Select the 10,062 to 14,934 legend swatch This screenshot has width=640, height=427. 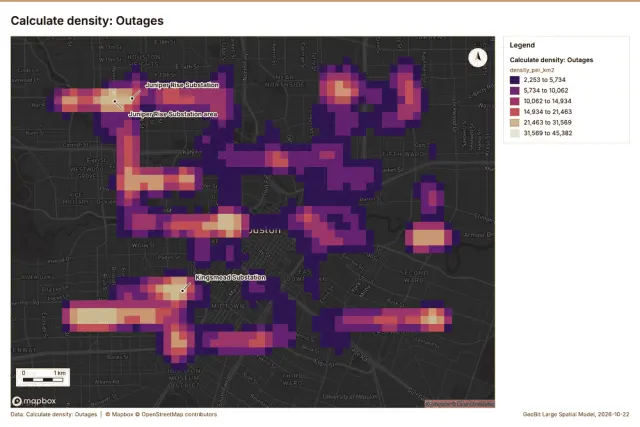(x=515, y=101)
